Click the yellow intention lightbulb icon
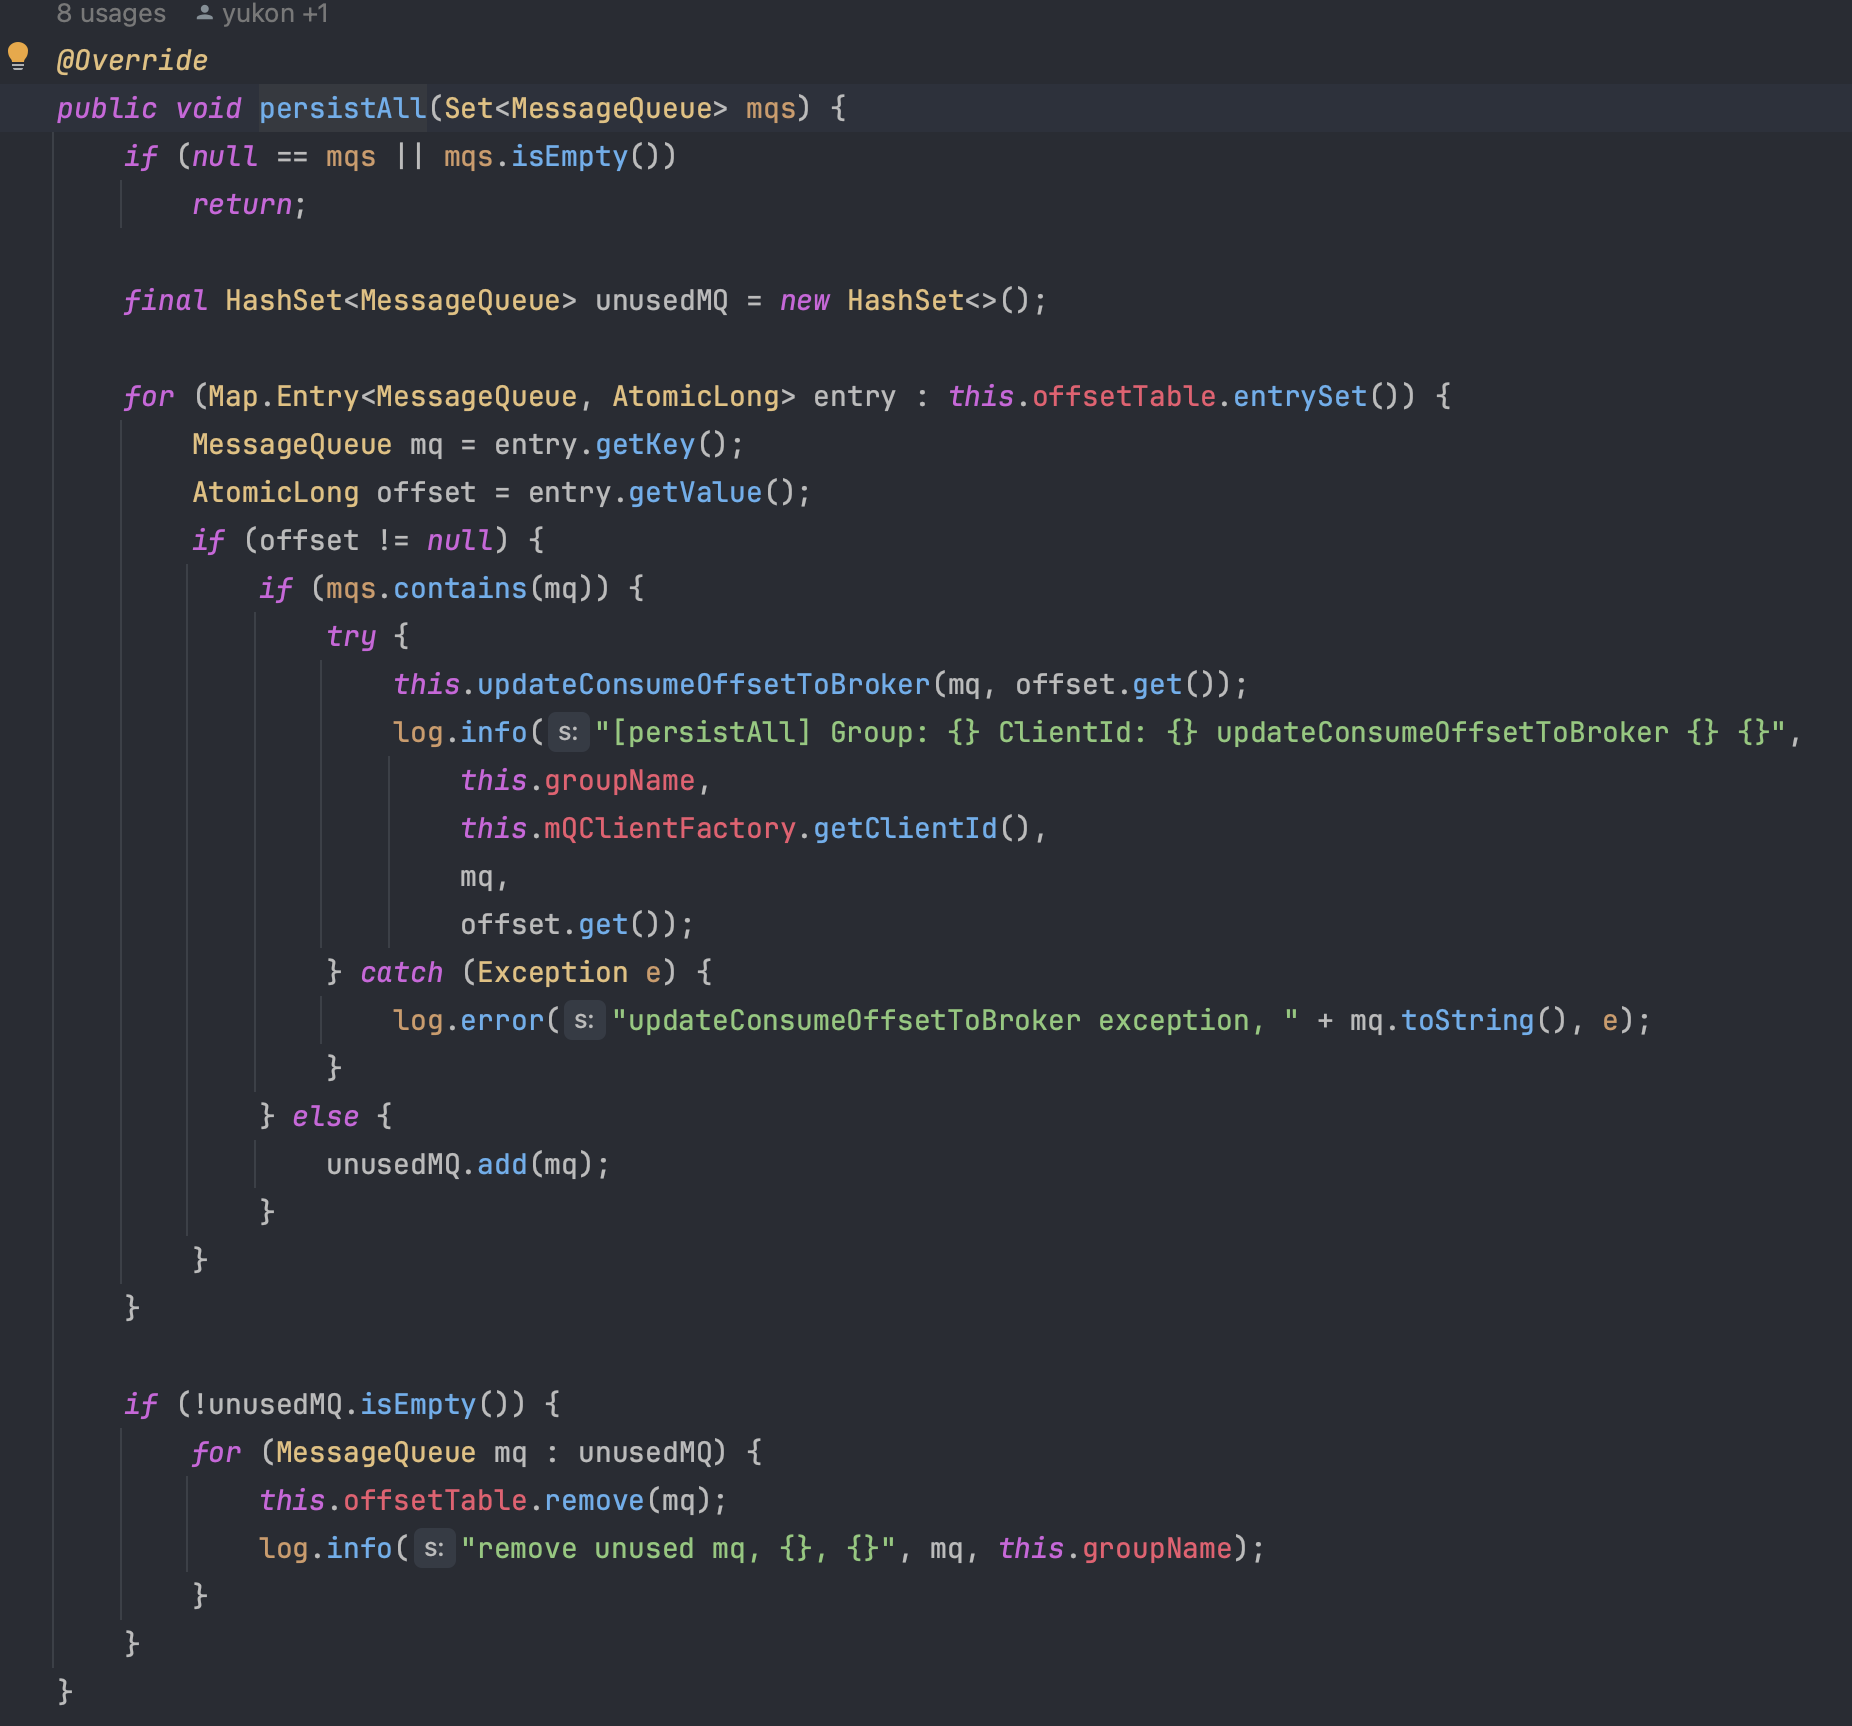The width and height of the screenshot is (1852, 1726). click(x=16, y=58)
